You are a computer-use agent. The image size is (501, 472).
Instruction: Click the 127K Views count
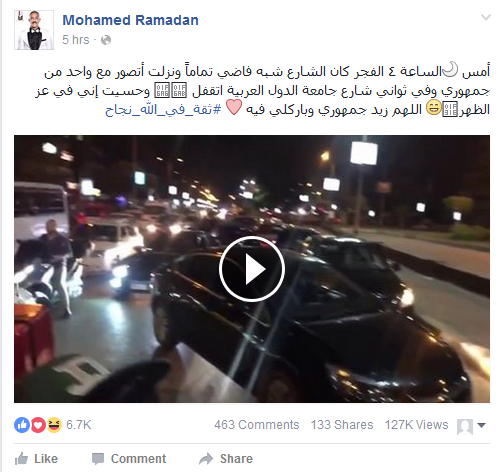pos(416,425)
